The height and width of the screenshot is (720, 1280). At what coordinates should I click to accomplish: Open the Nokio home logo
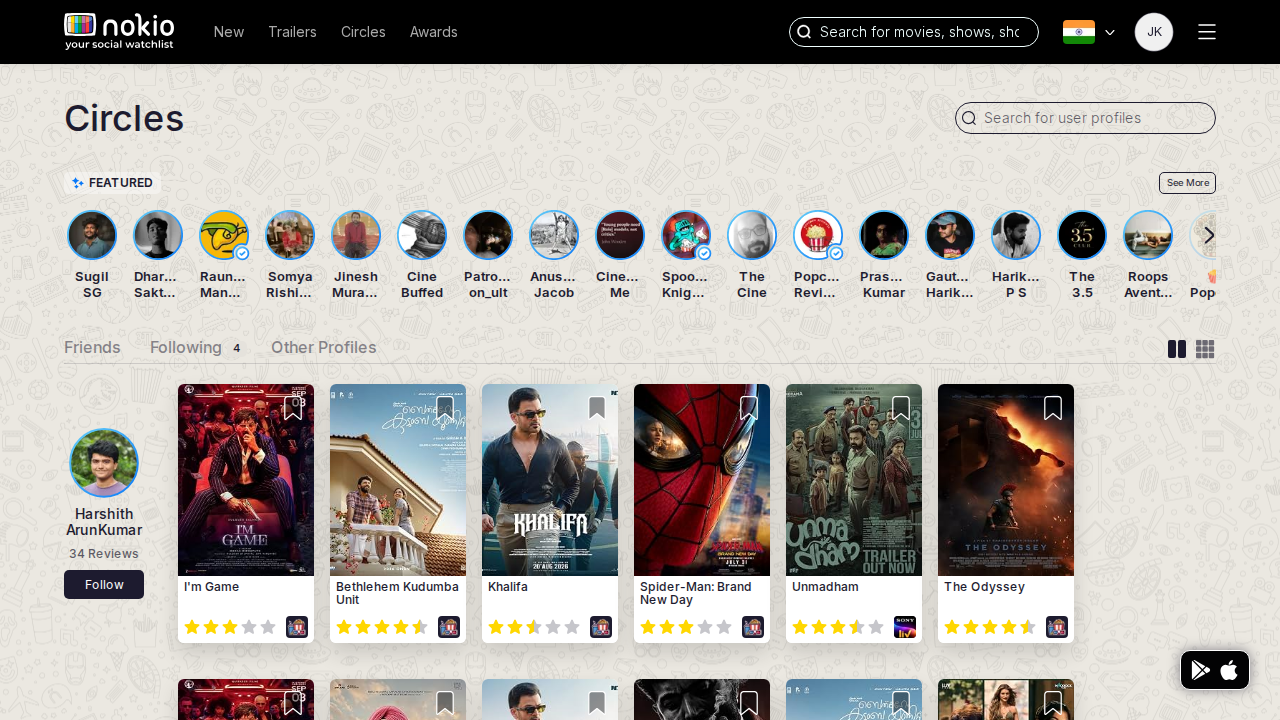(x=119, y=31)
